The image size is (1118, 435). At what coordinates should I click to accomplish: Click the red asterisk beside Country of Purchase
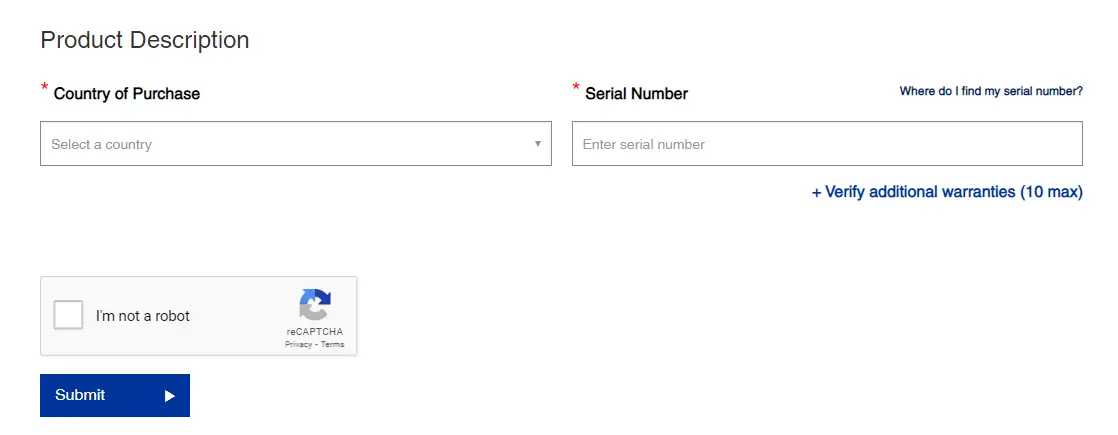click(45, 89)
